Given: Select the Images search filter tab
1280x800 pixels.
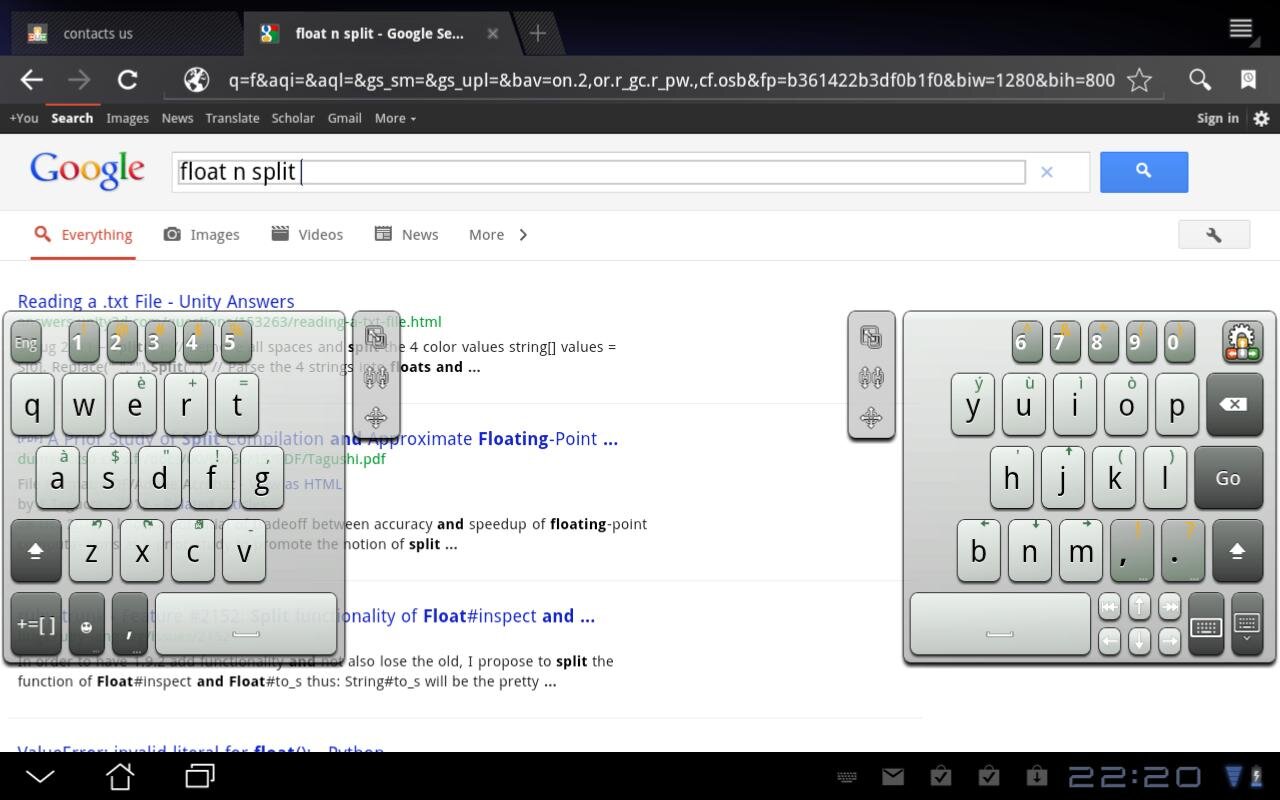Looking at the screenshot, I should pyautogui.click(x=202, y=235).
